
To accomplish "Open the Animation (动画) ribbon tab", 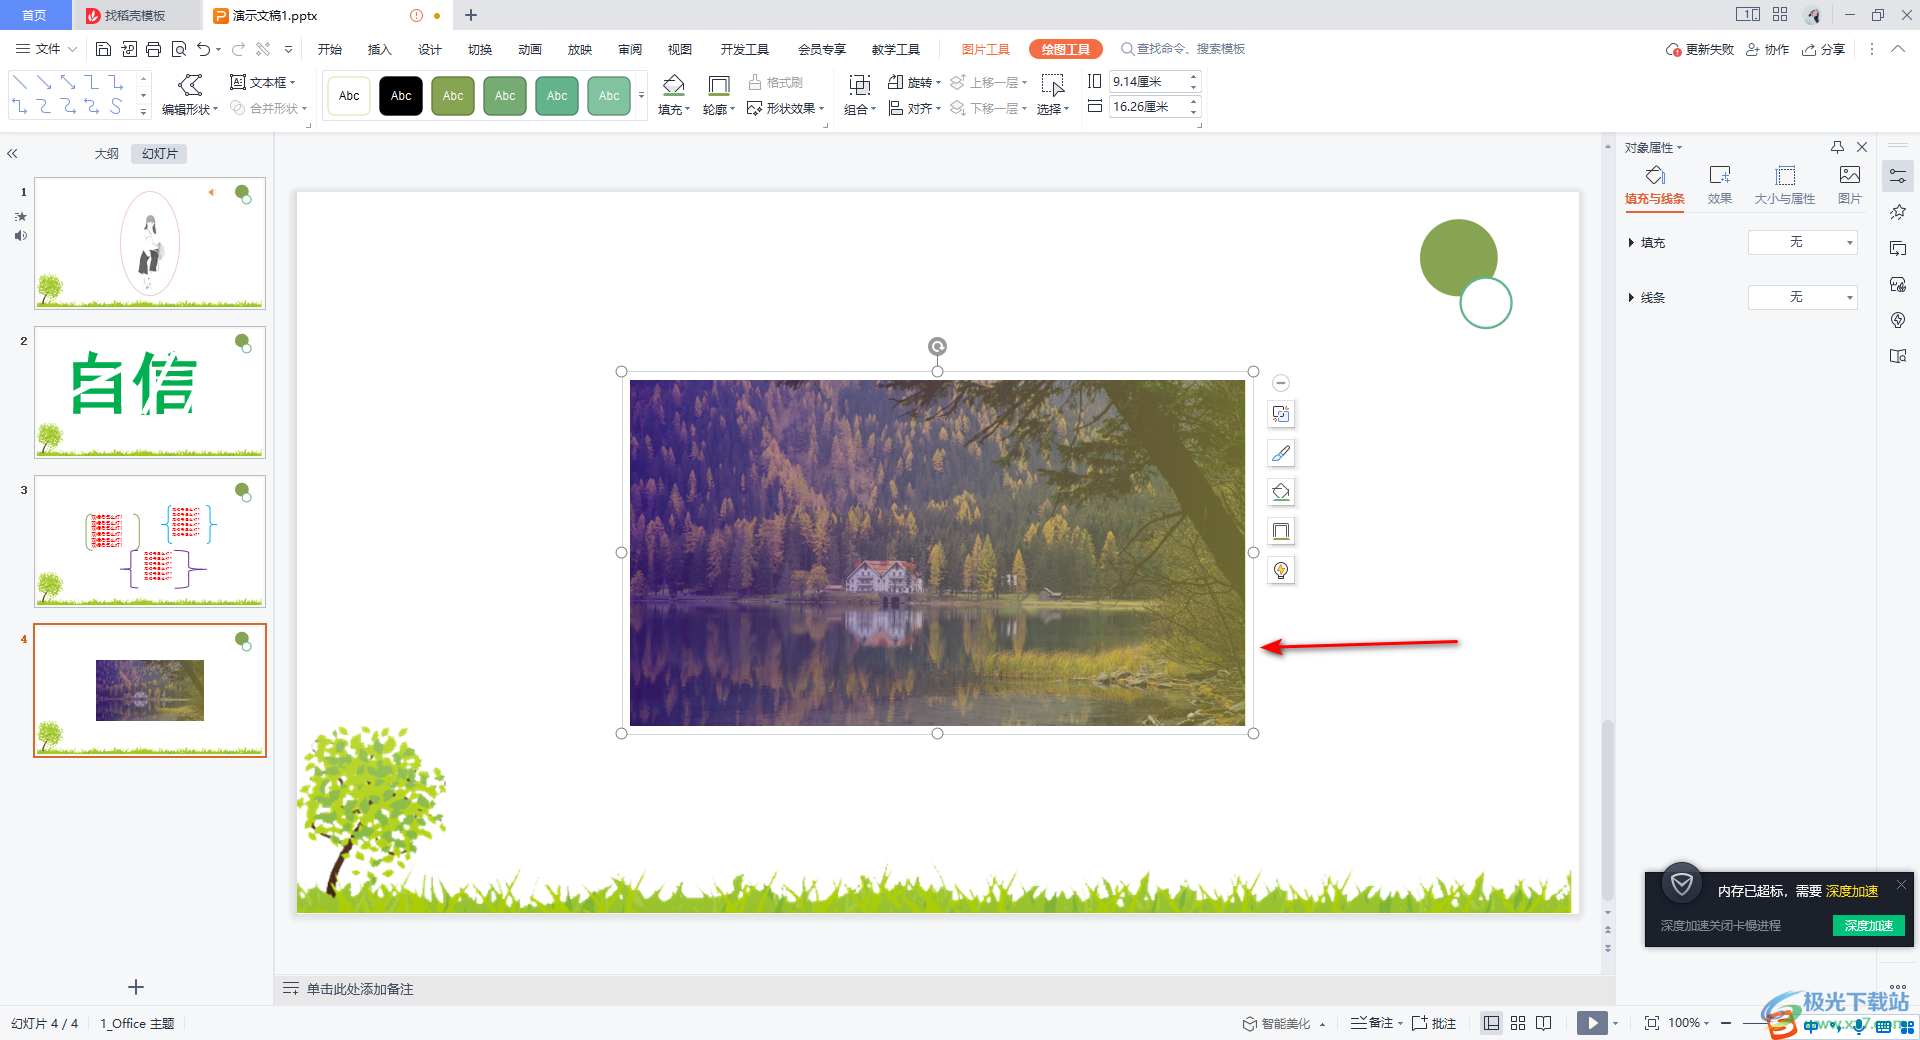I will (530, 49).
